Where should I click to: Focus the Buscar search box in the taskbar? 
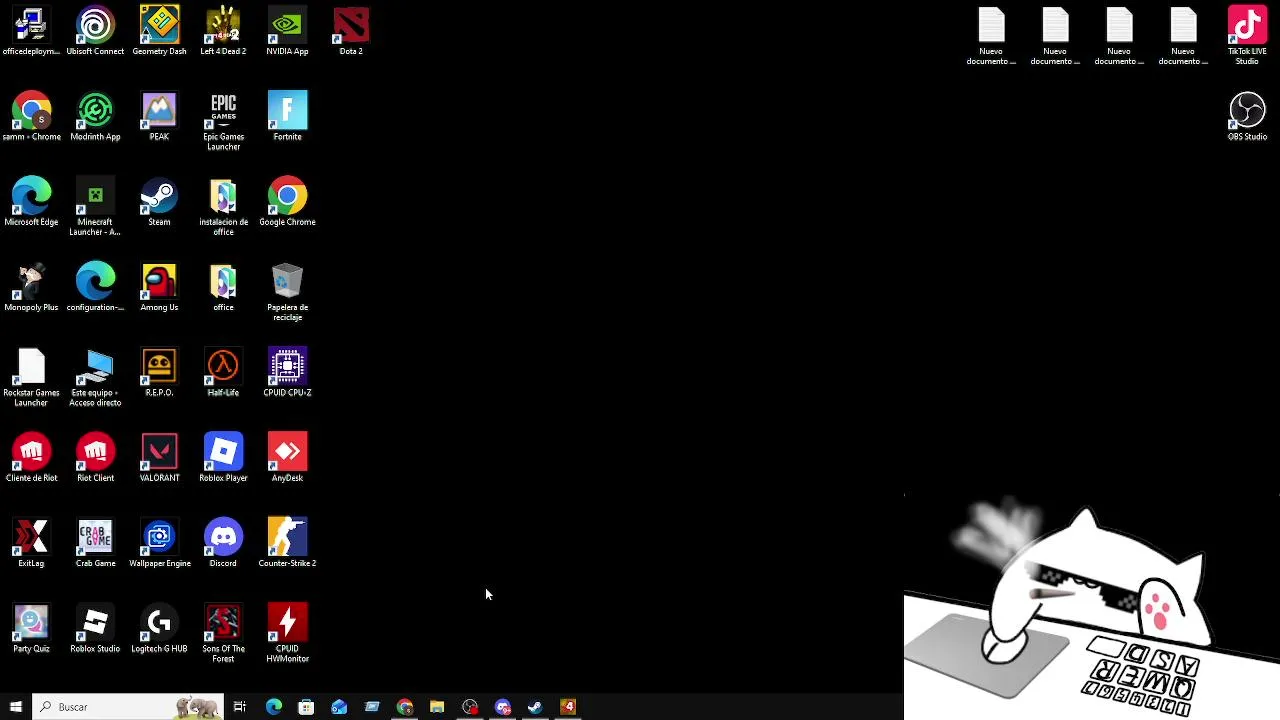(x=128, y=707)
